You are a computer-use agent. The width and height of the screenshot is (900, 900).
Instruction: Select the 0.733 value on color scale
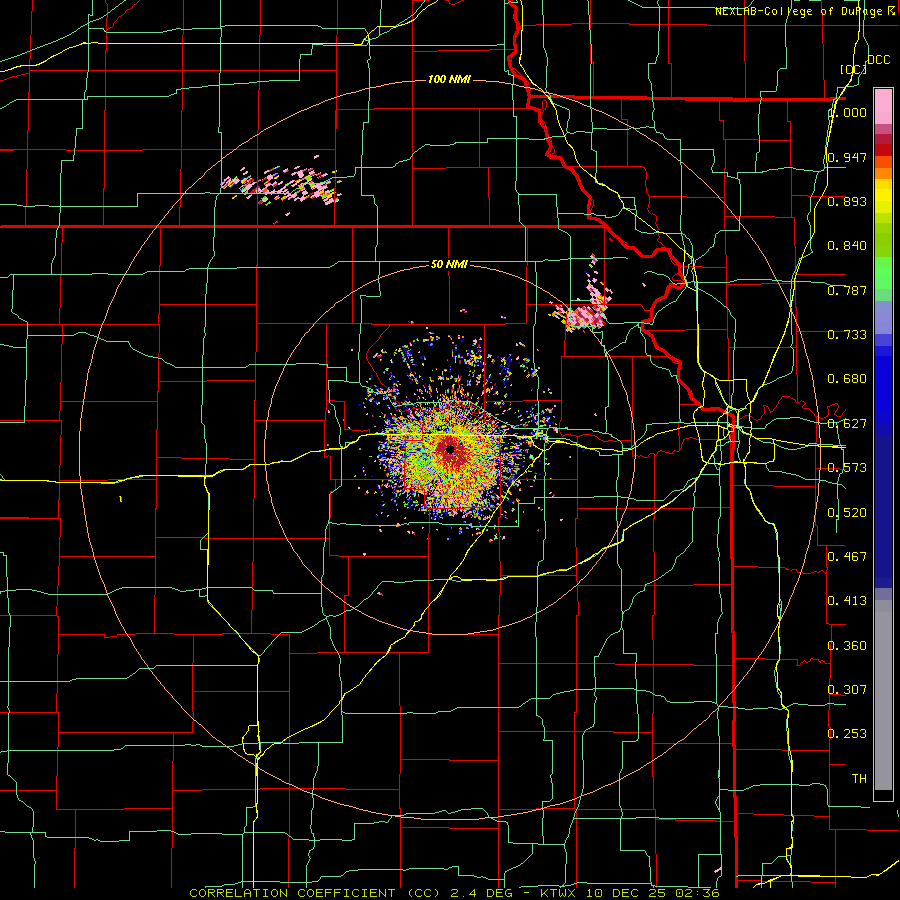(847, 335)
